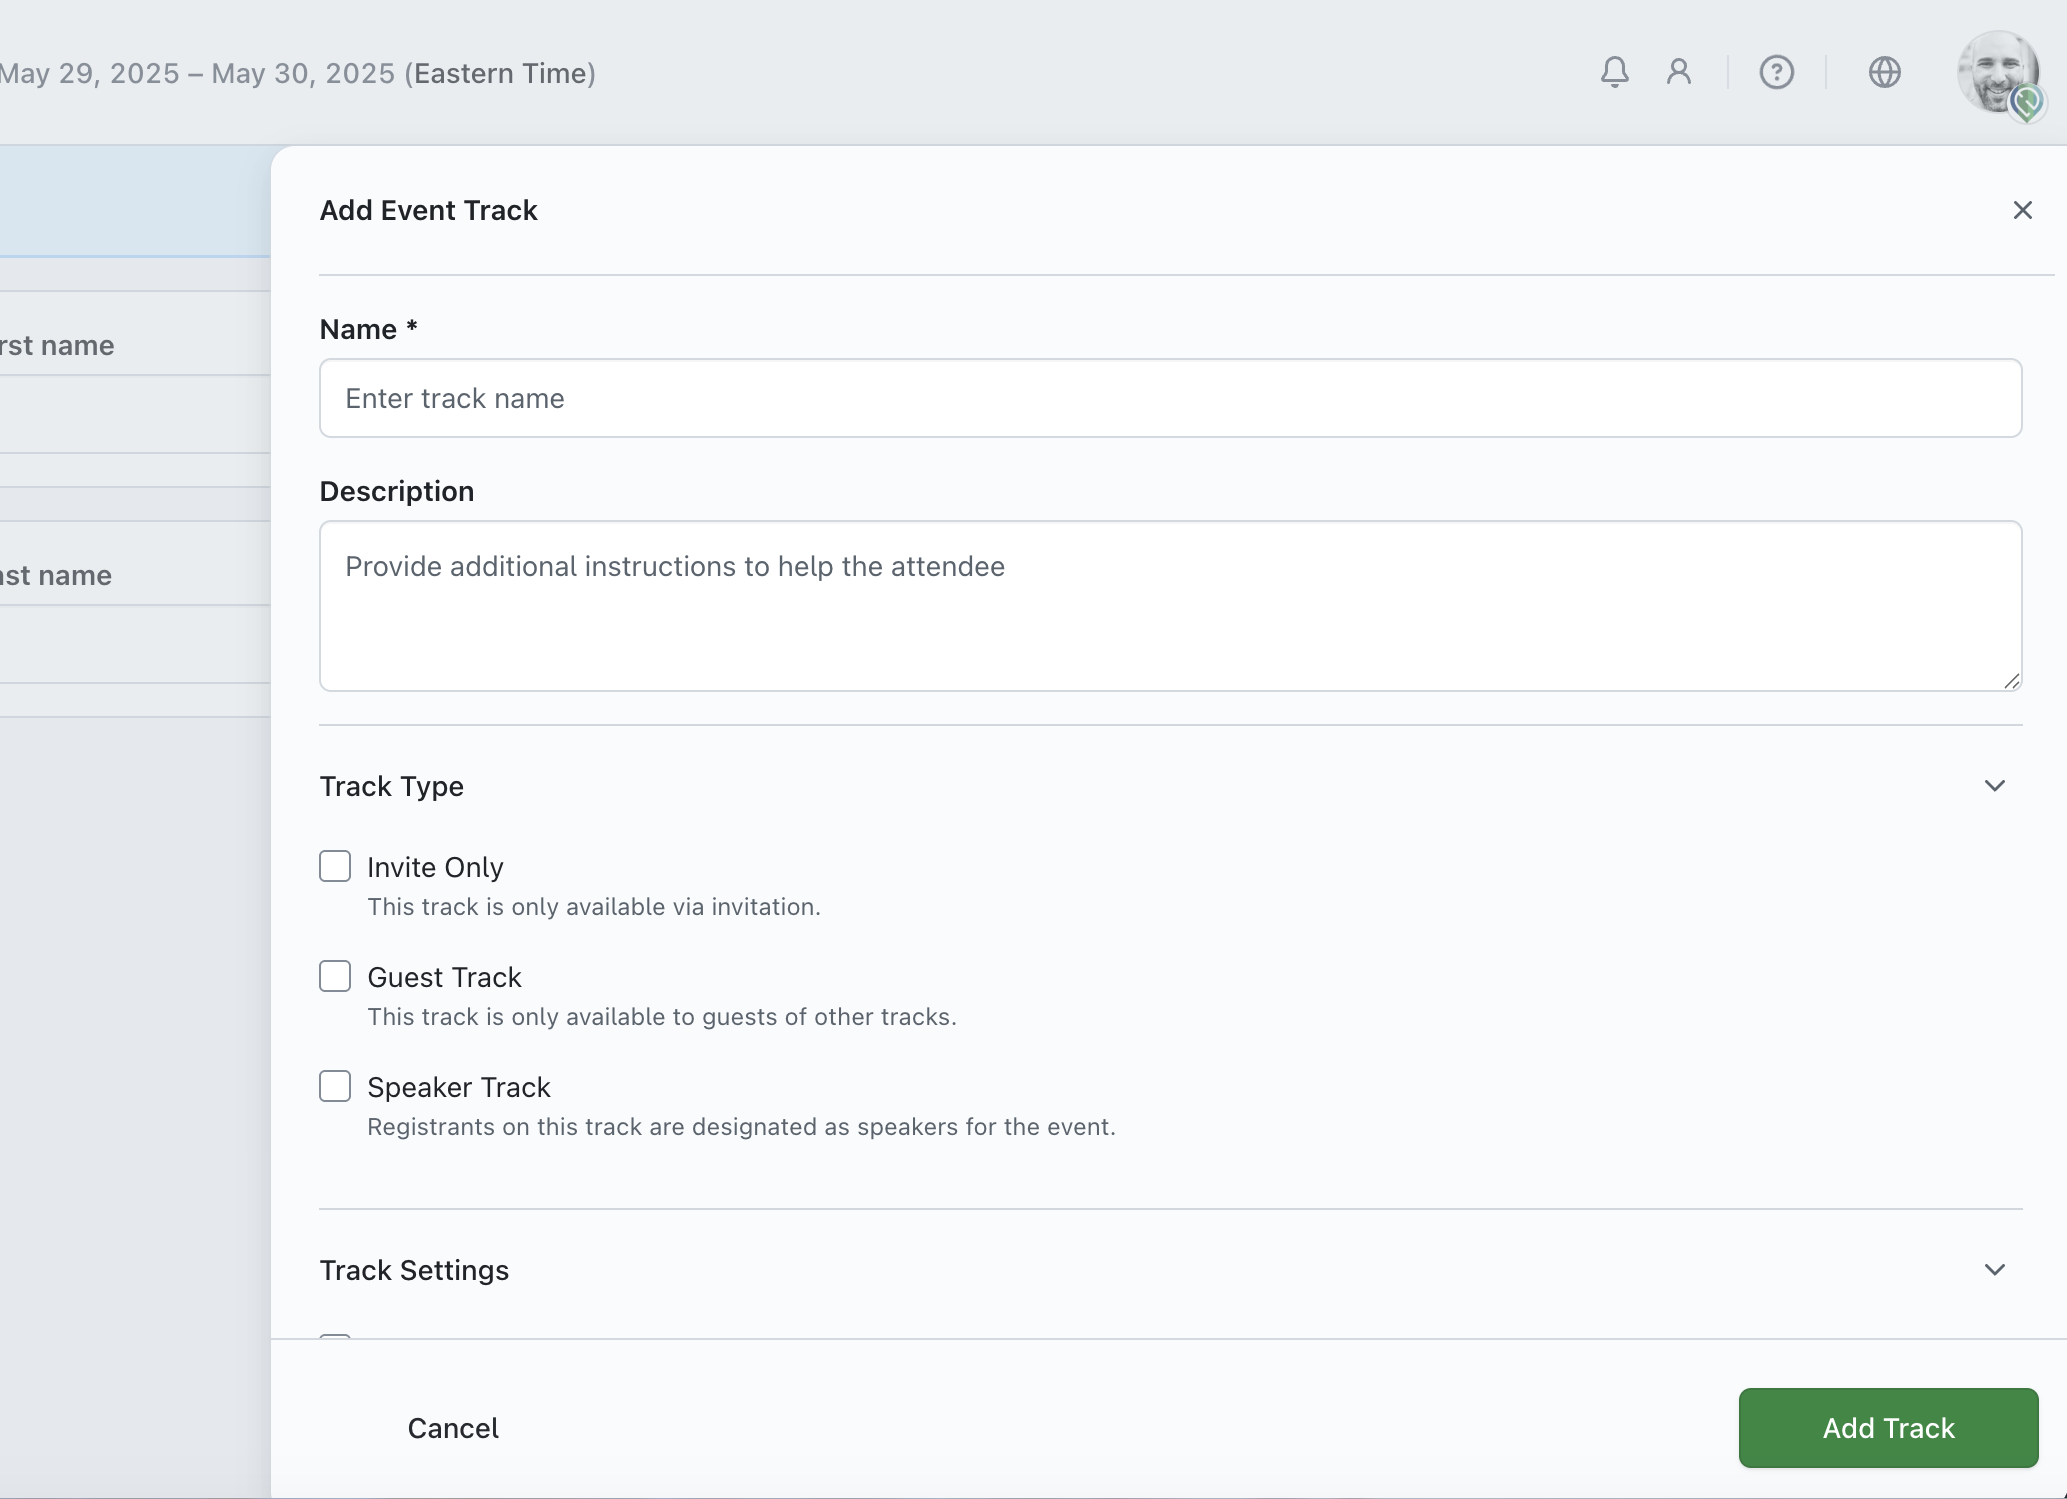The height and width of the screenshot is (1499, 2067).
Task: Open the help question mark icon
Action: (1776, 72)
